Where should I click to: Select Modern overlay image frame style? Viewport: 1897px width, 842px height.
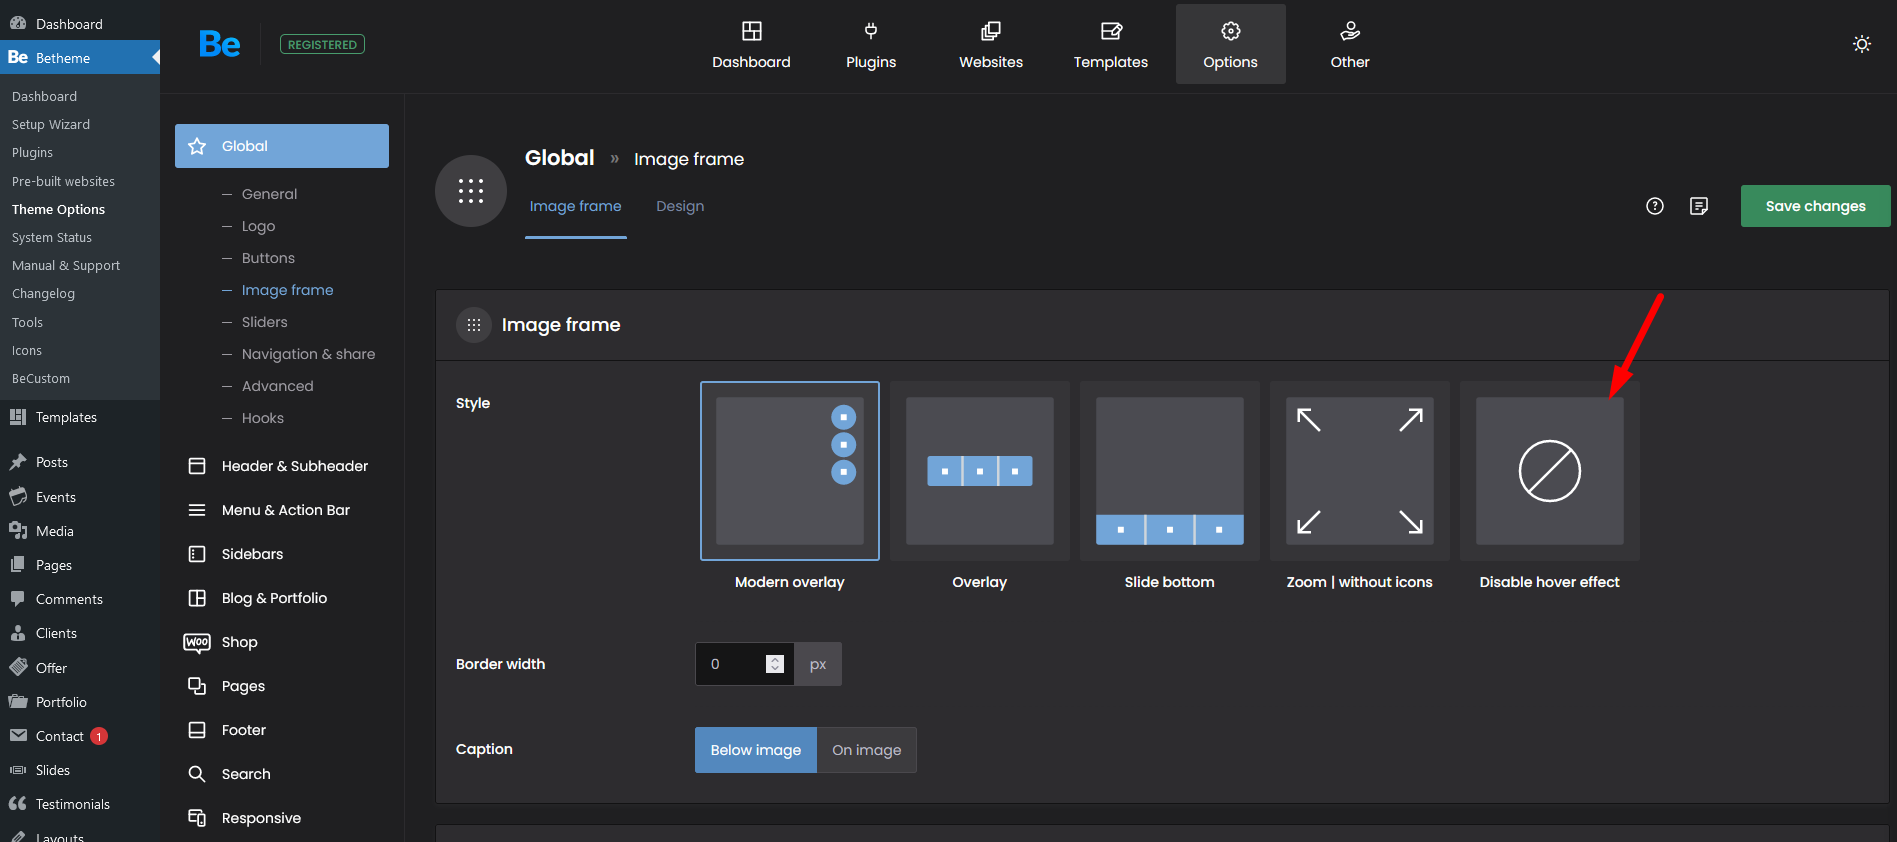point(790,471)
